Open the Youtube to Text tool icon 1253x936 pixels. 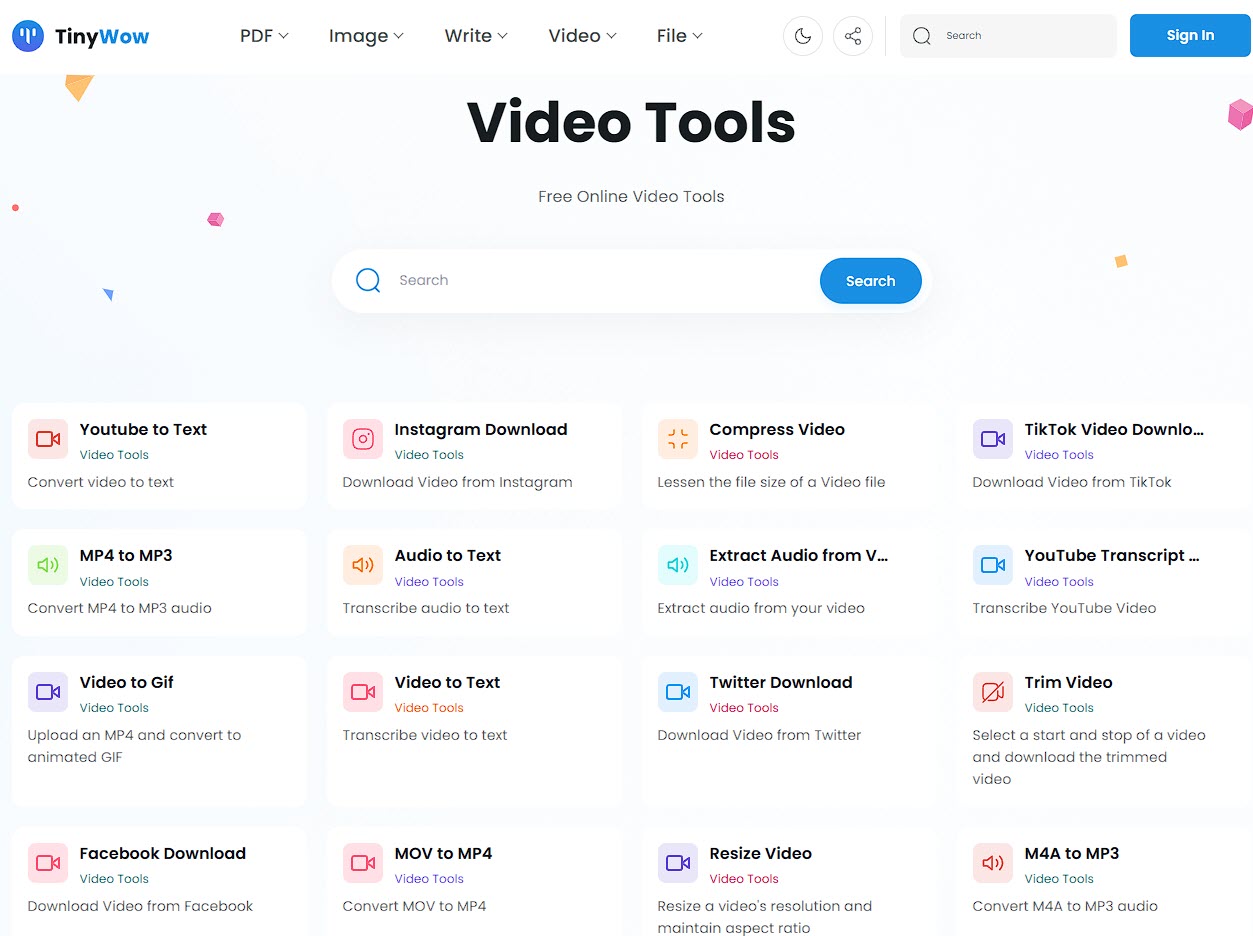point(48,439)
